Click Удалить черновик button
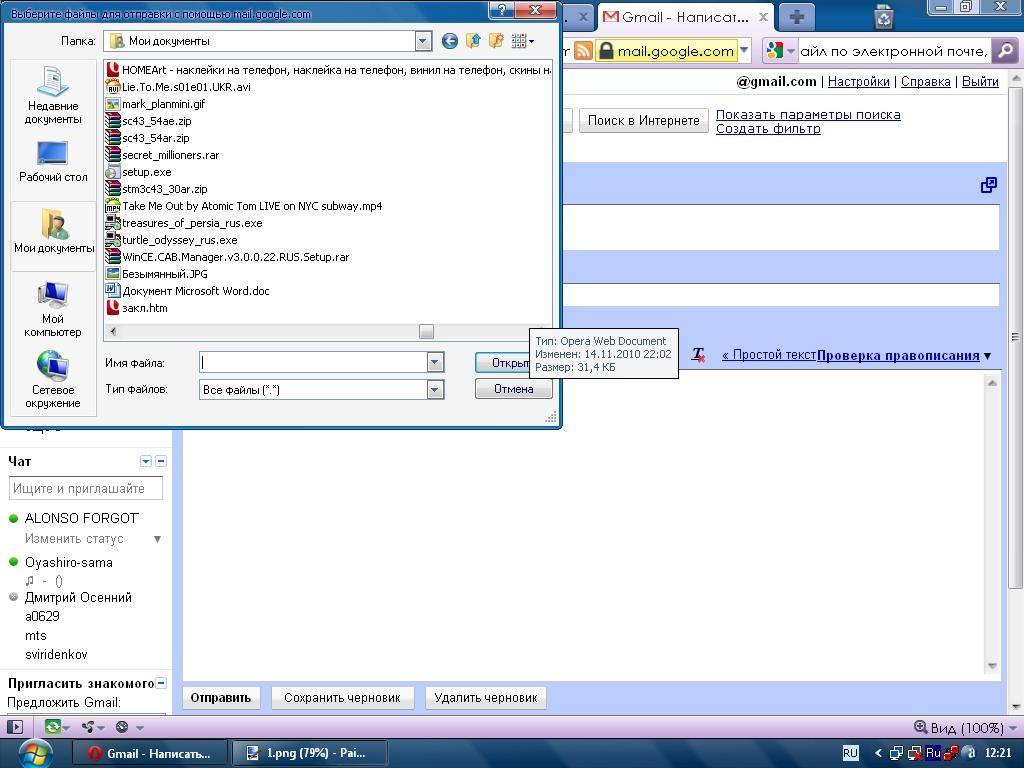This screenshot has width=1024, height=768. point(485,697)
